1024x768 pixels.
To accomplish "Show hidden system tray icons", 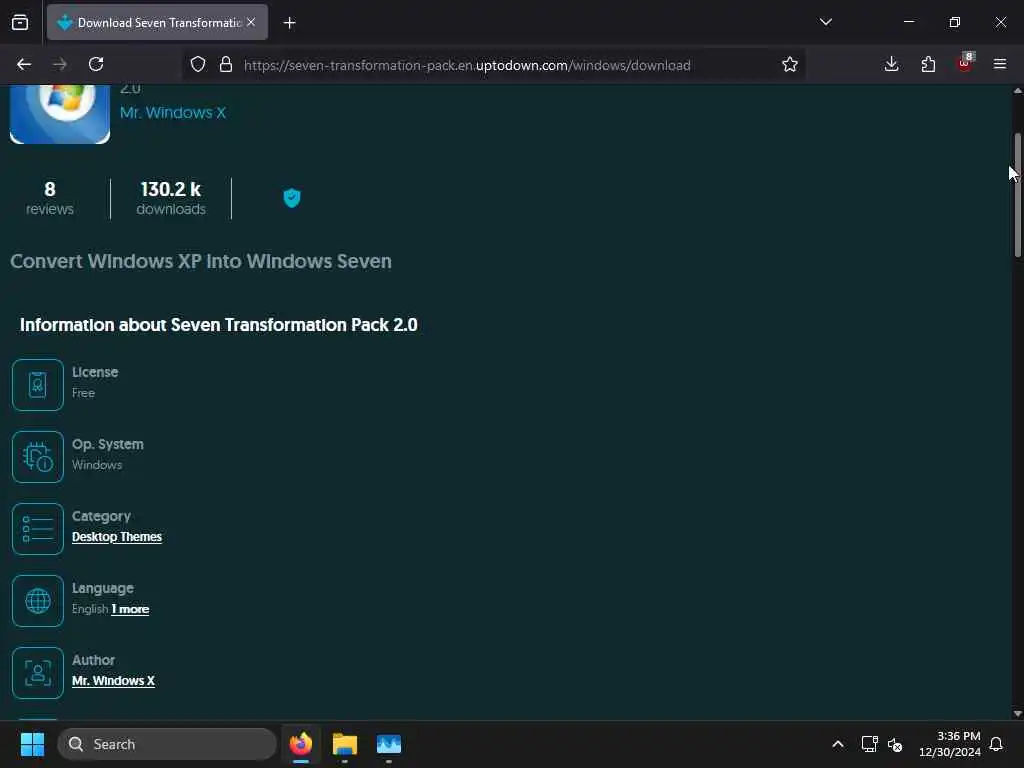I will tap(837, 744).
